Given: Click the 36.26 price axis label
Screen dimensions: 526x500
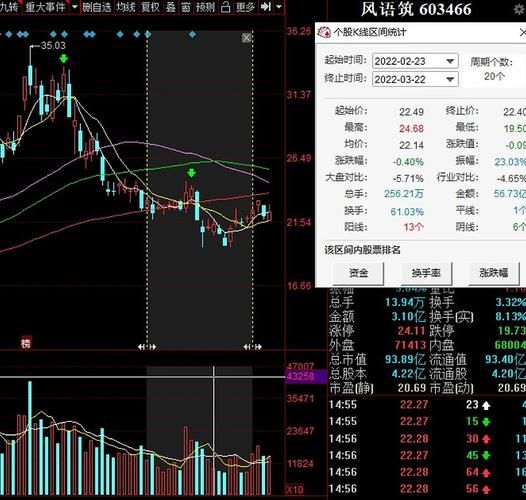Looking at the screenshot, I should tap(299, 31).
